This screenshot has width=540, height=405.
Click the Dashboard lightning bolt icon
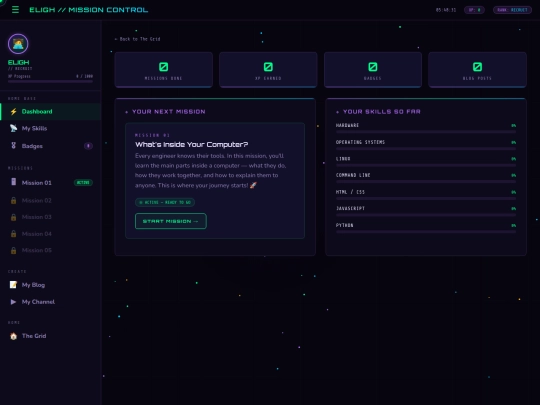(13, 112)
